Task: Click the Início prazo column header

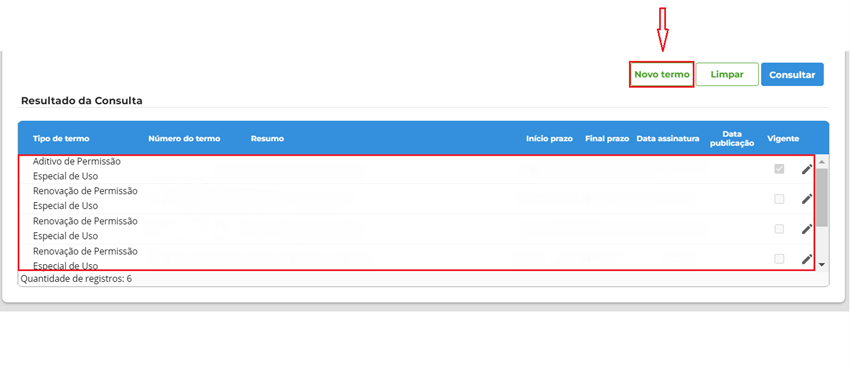Action: [549, 139]
